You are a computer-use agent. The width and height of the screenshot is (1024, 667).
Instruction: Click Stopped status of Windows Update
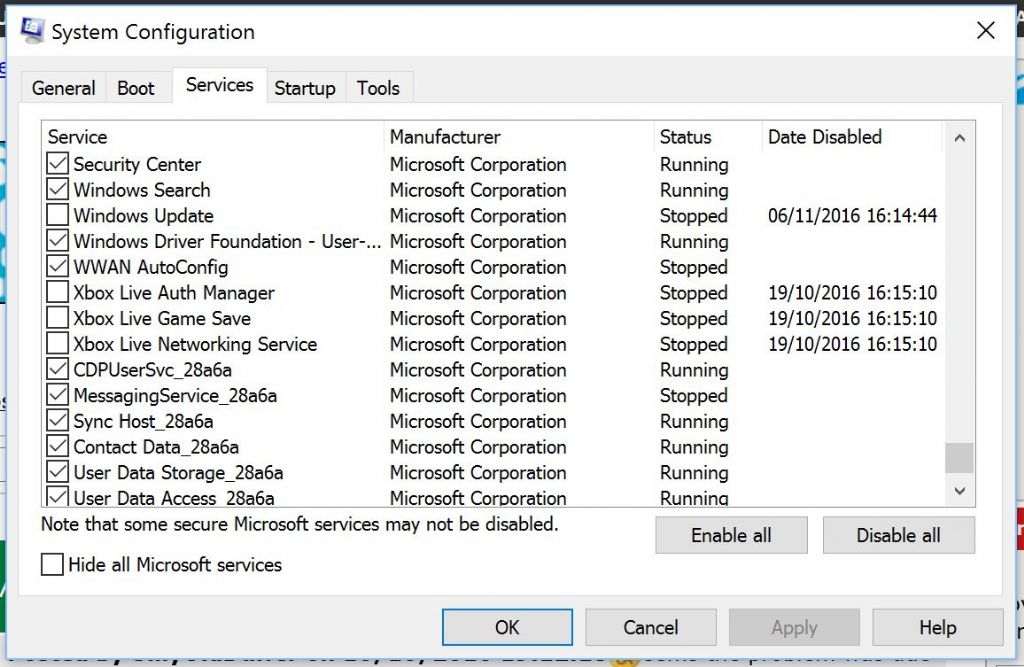(x=694, y=216)
